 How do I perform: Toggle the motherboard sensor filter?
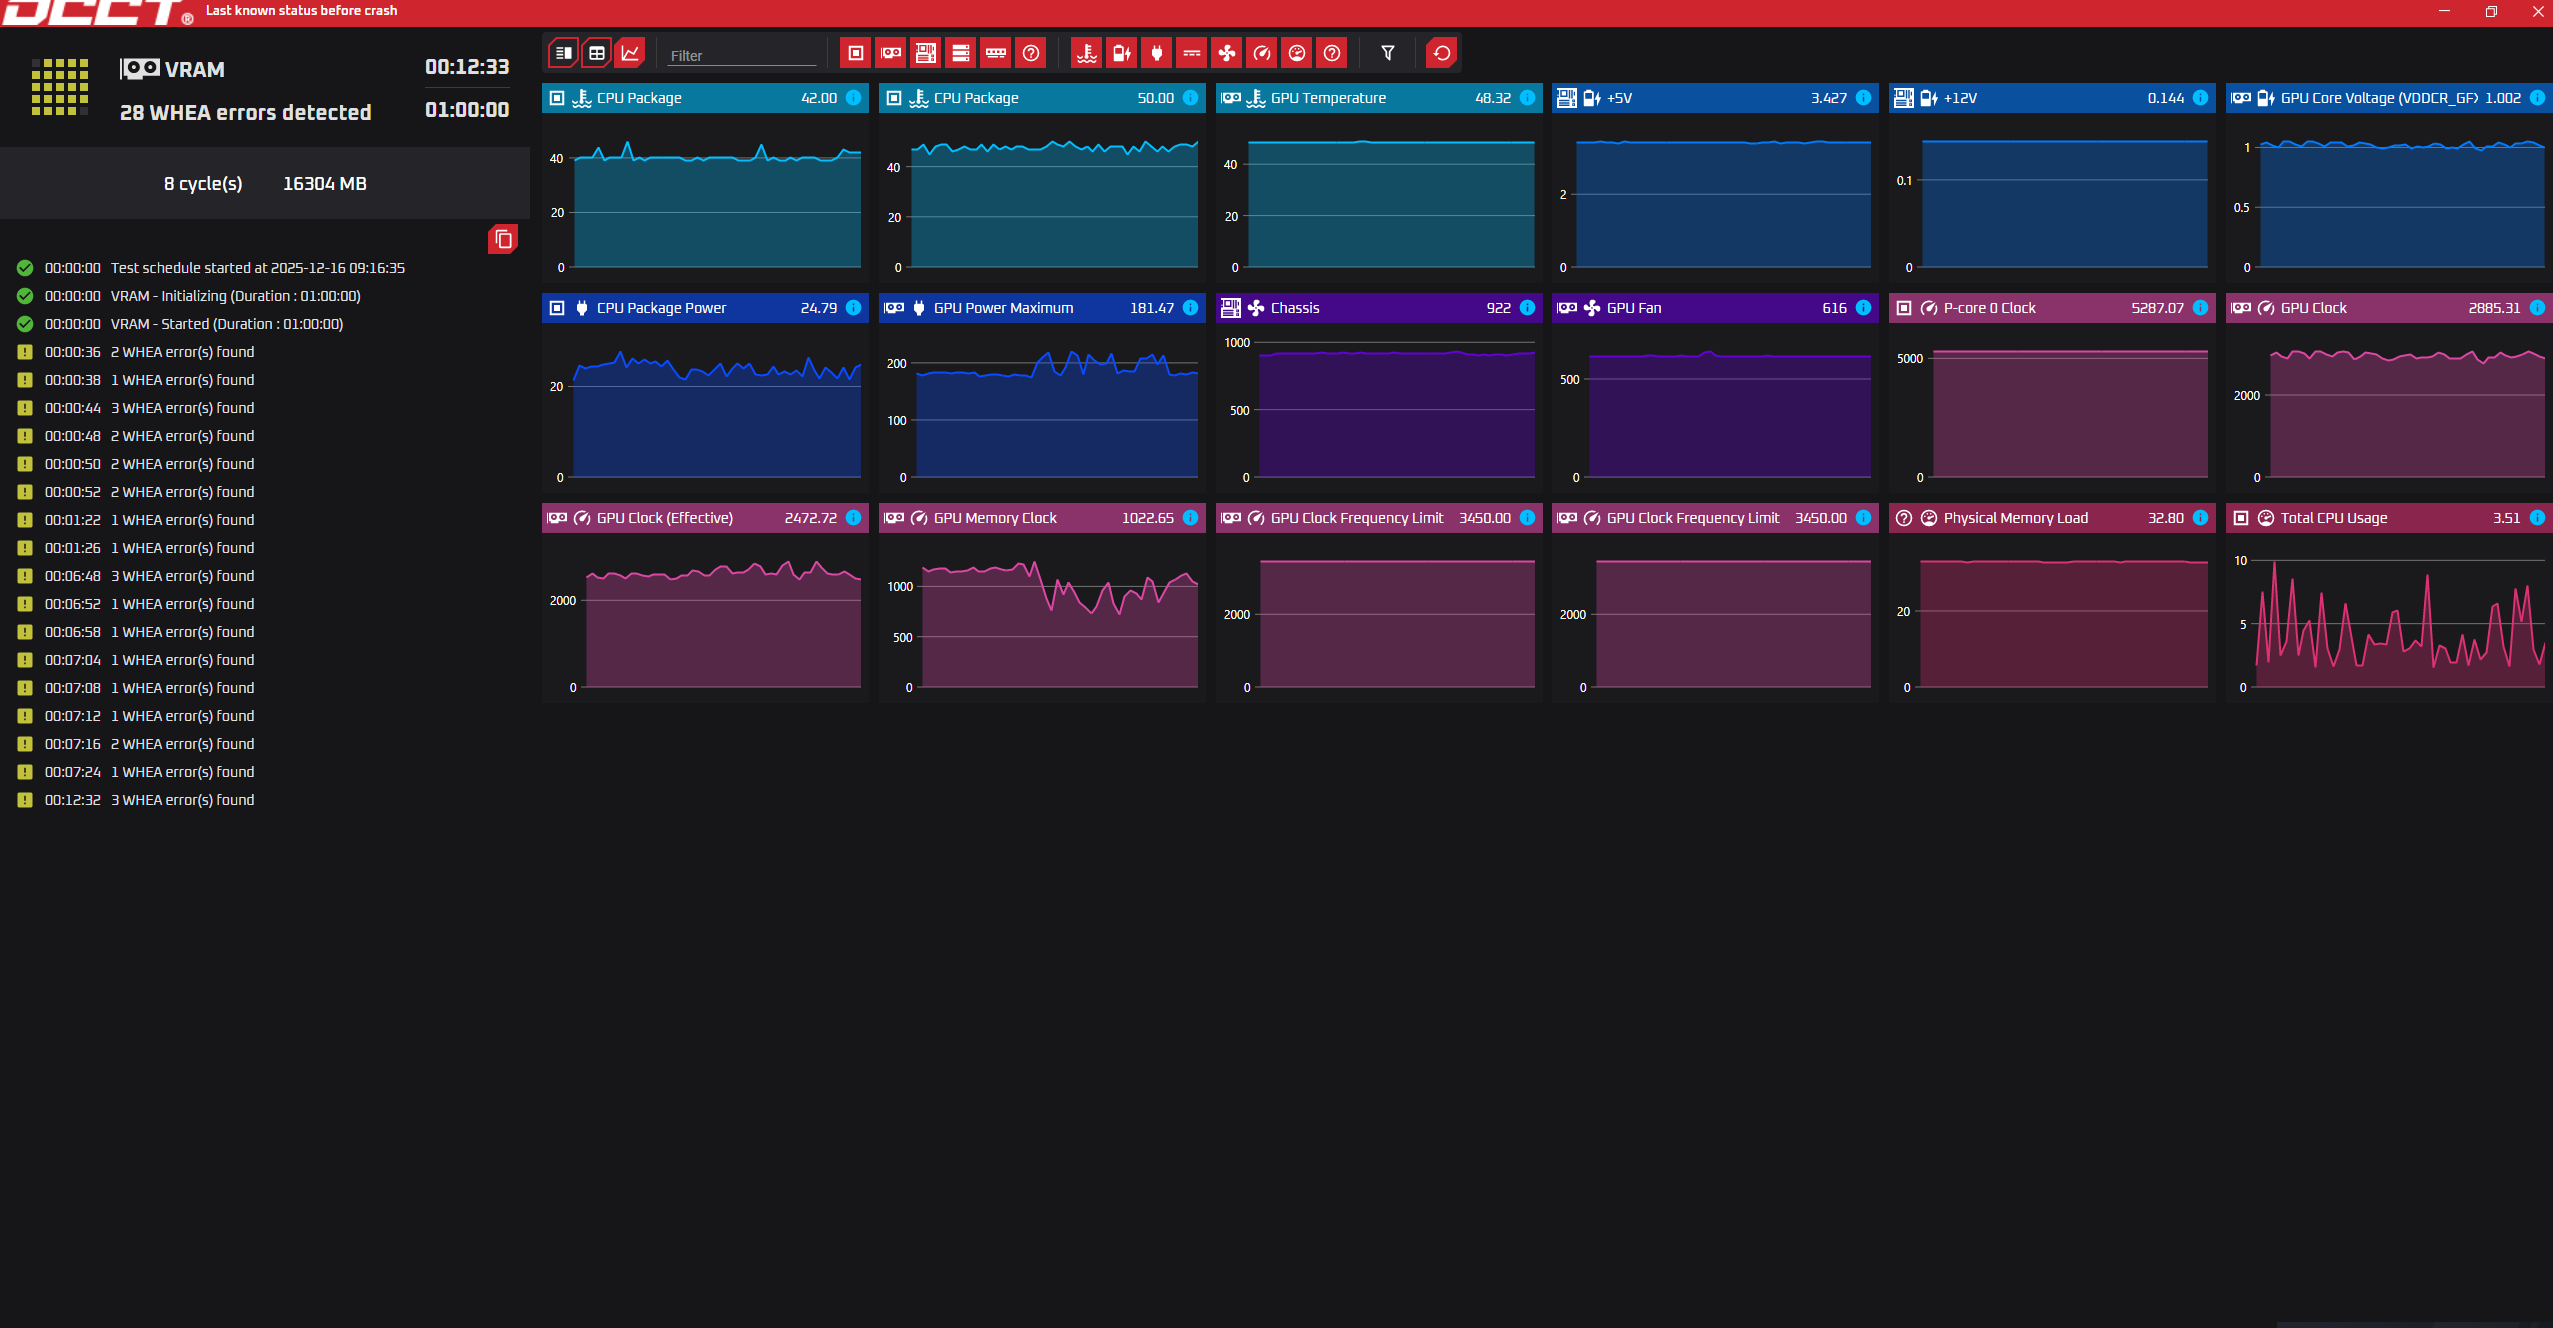coord(926,54)
